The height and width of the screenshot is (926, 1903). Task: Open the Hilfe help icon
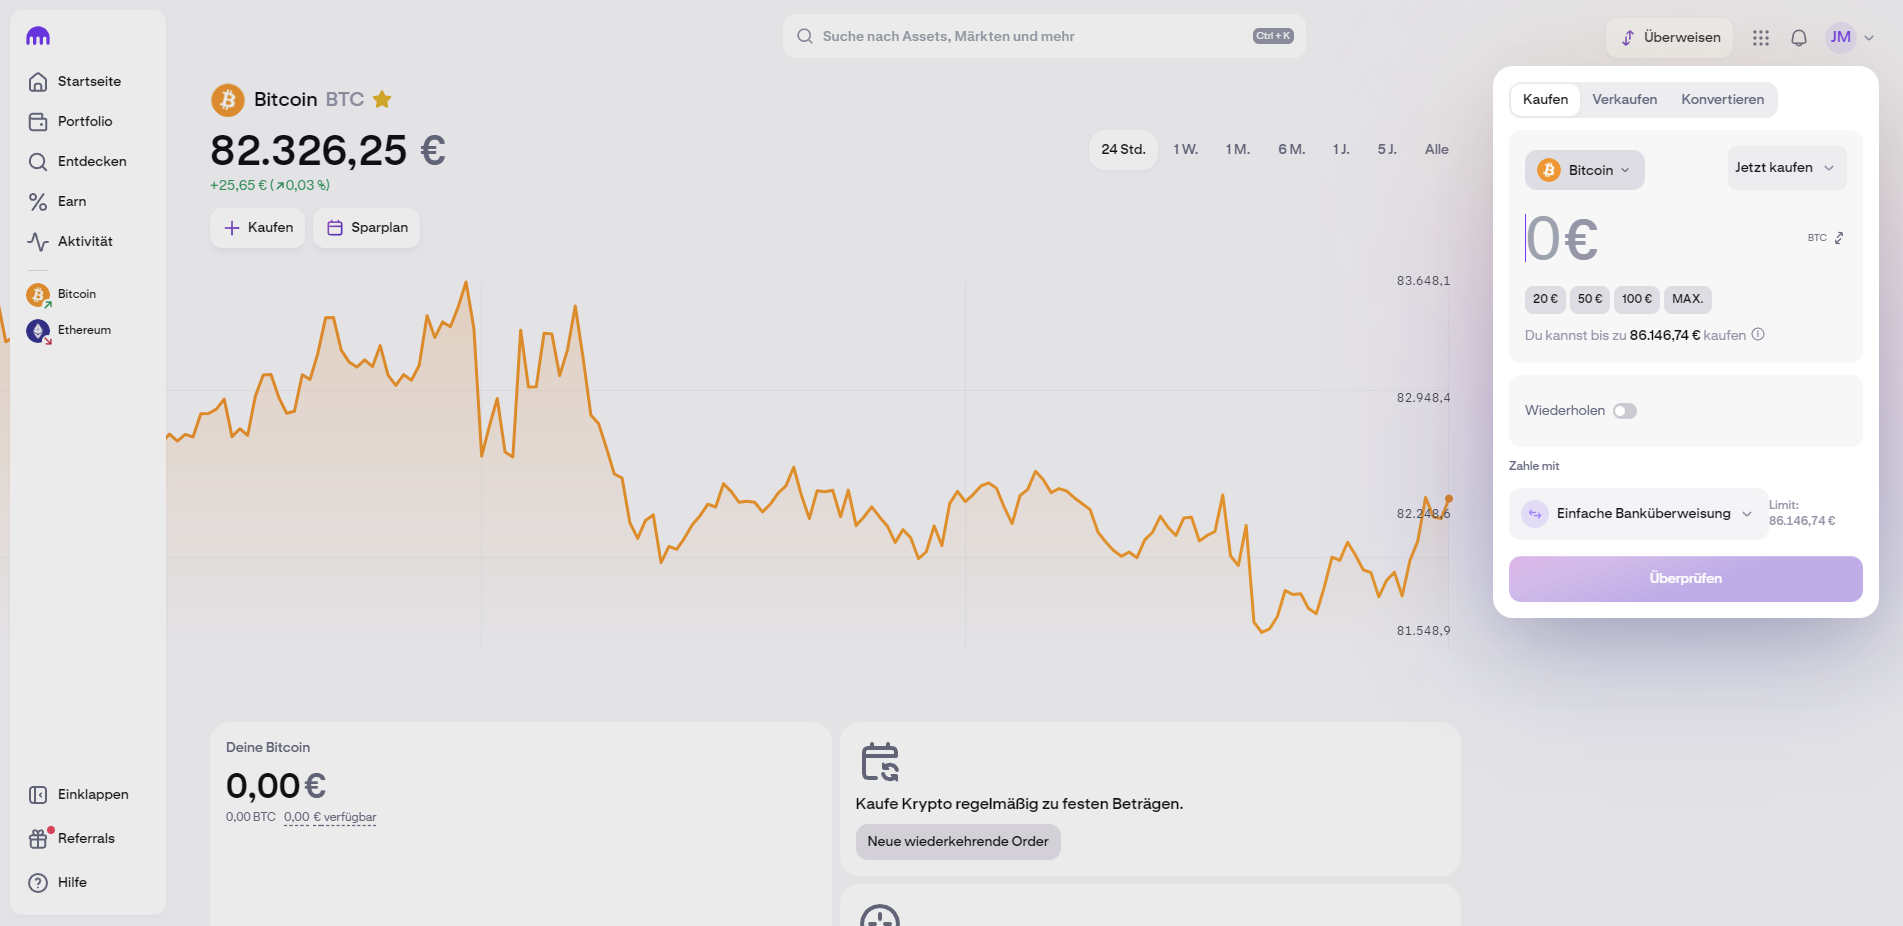pos(38,883)
